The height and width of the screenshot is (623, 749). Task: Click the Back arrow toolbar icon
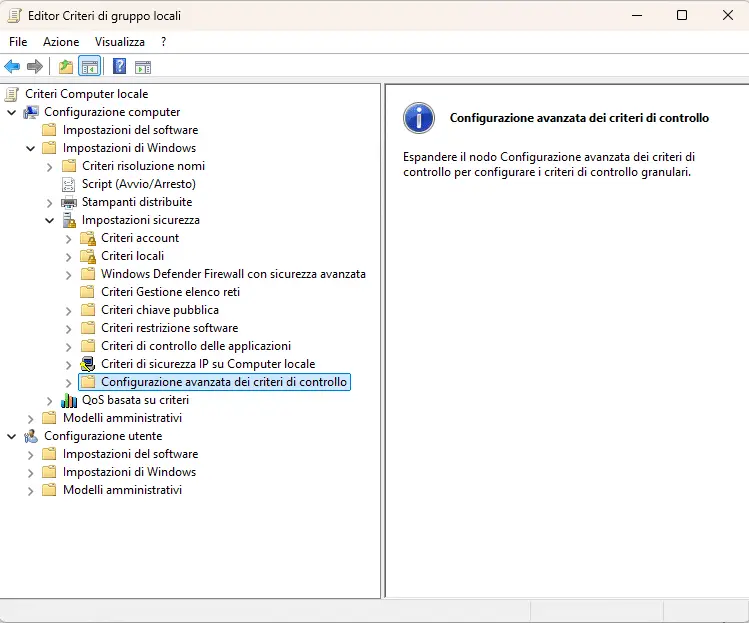(x=12, y=66)
